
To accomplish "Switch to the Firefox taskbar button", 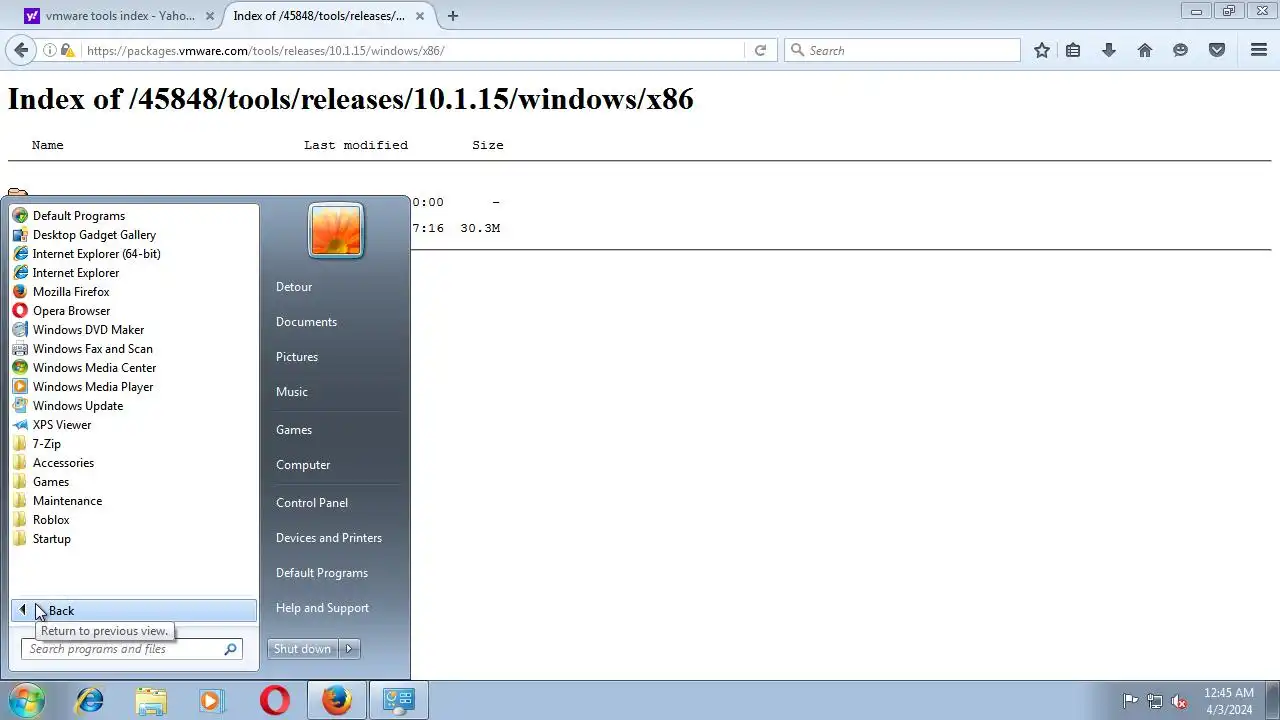I will (x=336, y=700).
